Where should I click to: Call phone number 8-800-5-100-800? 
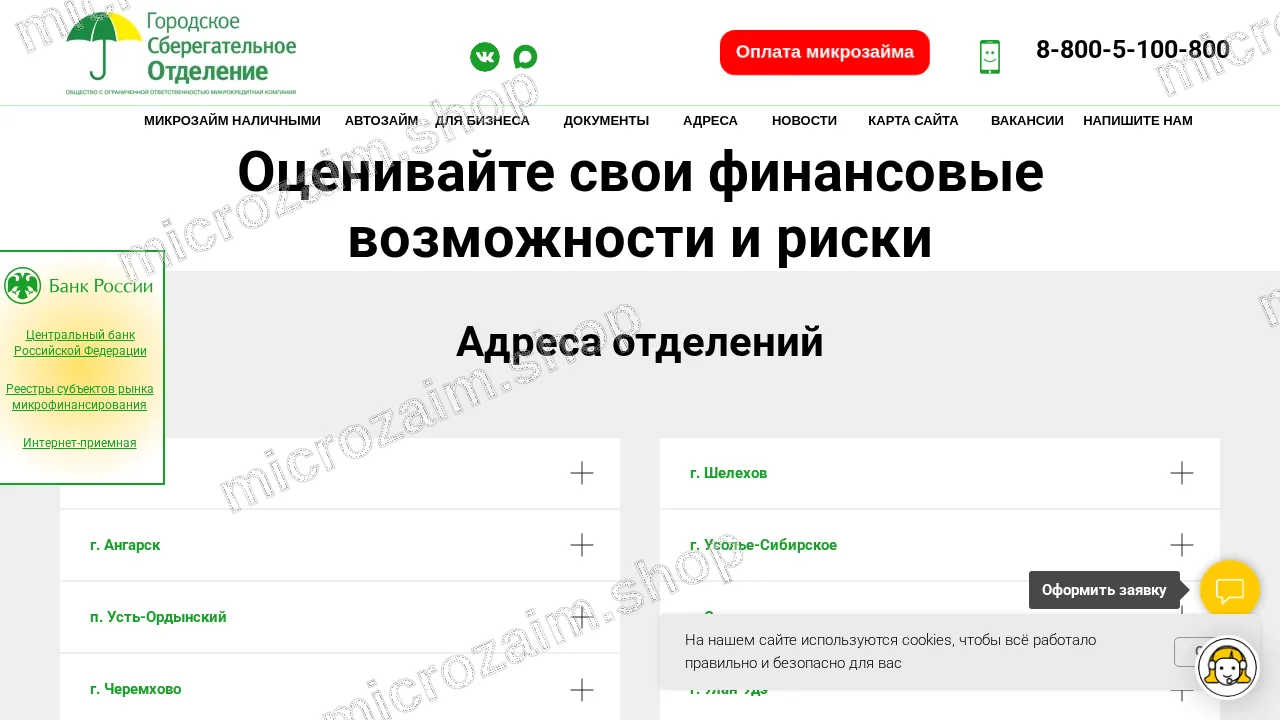pos(1133,50)
